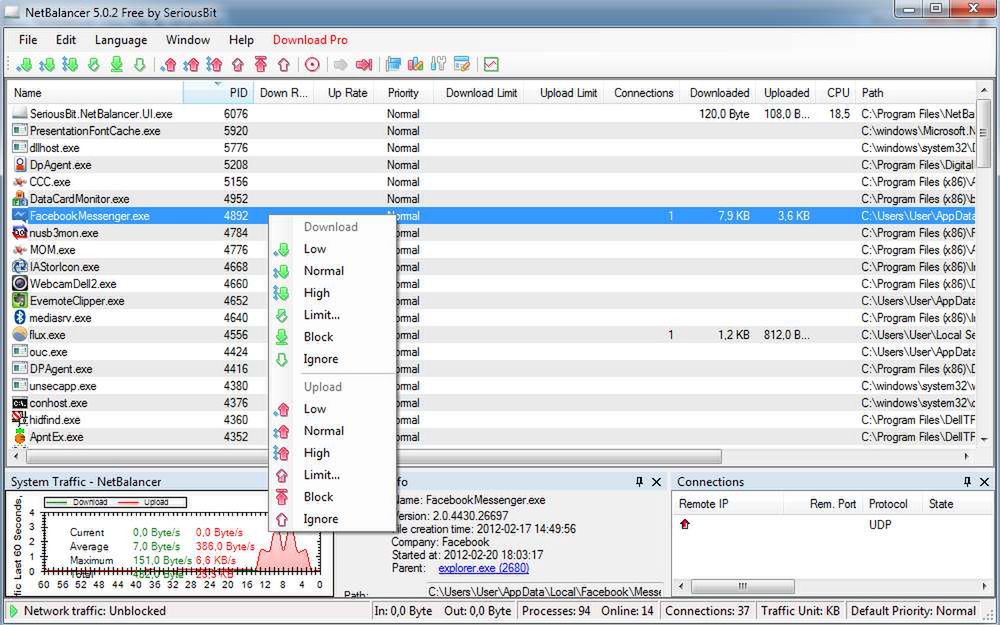
Task: Click the Connections panel horizontal scrollbar thumb
Action: (x=743, y=585)
